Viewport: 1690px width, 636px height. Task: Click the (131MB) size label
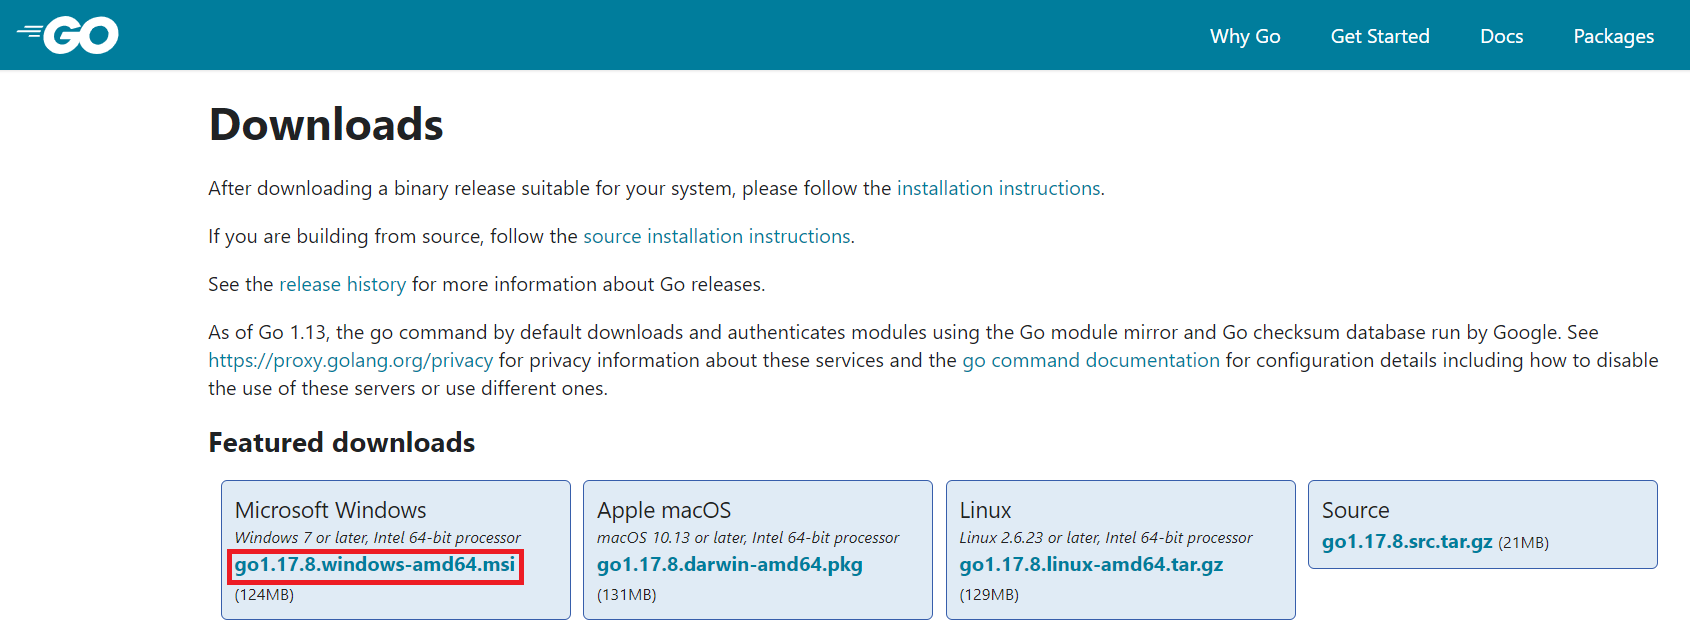coord(627,595)
